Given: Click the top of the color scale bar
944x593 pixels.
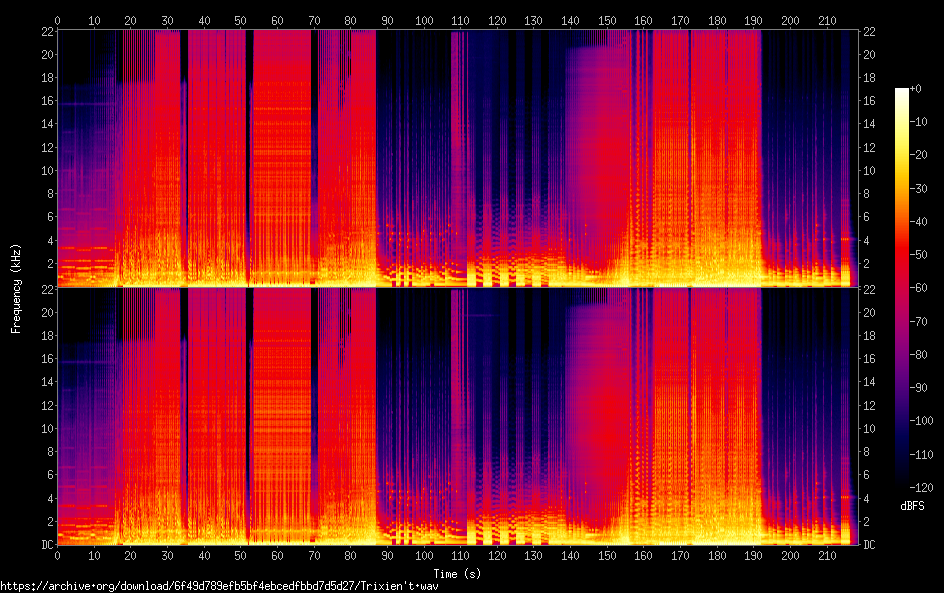Looking at the screenshot, I should coord(902,92).
